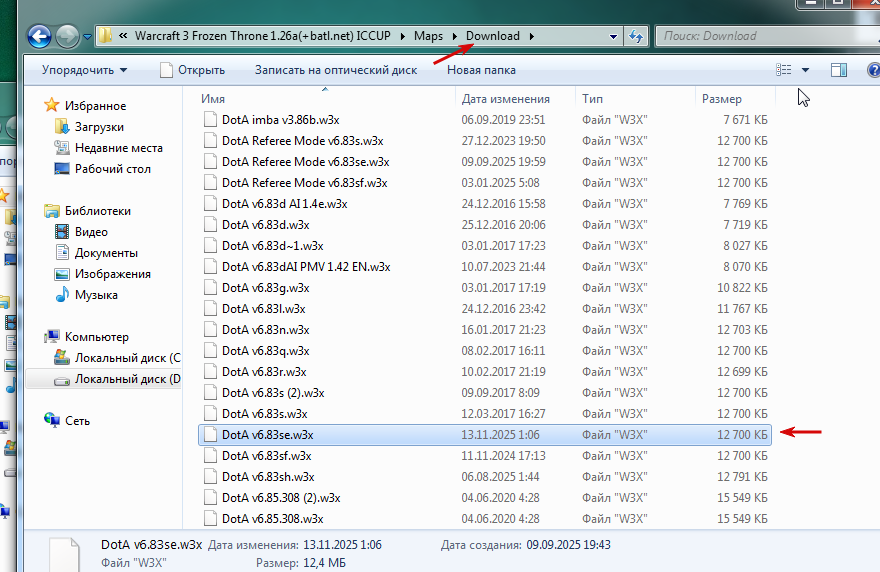Sort by the Дата изменения column
This screenshot has width=880, height=572.
click(515, 99)
